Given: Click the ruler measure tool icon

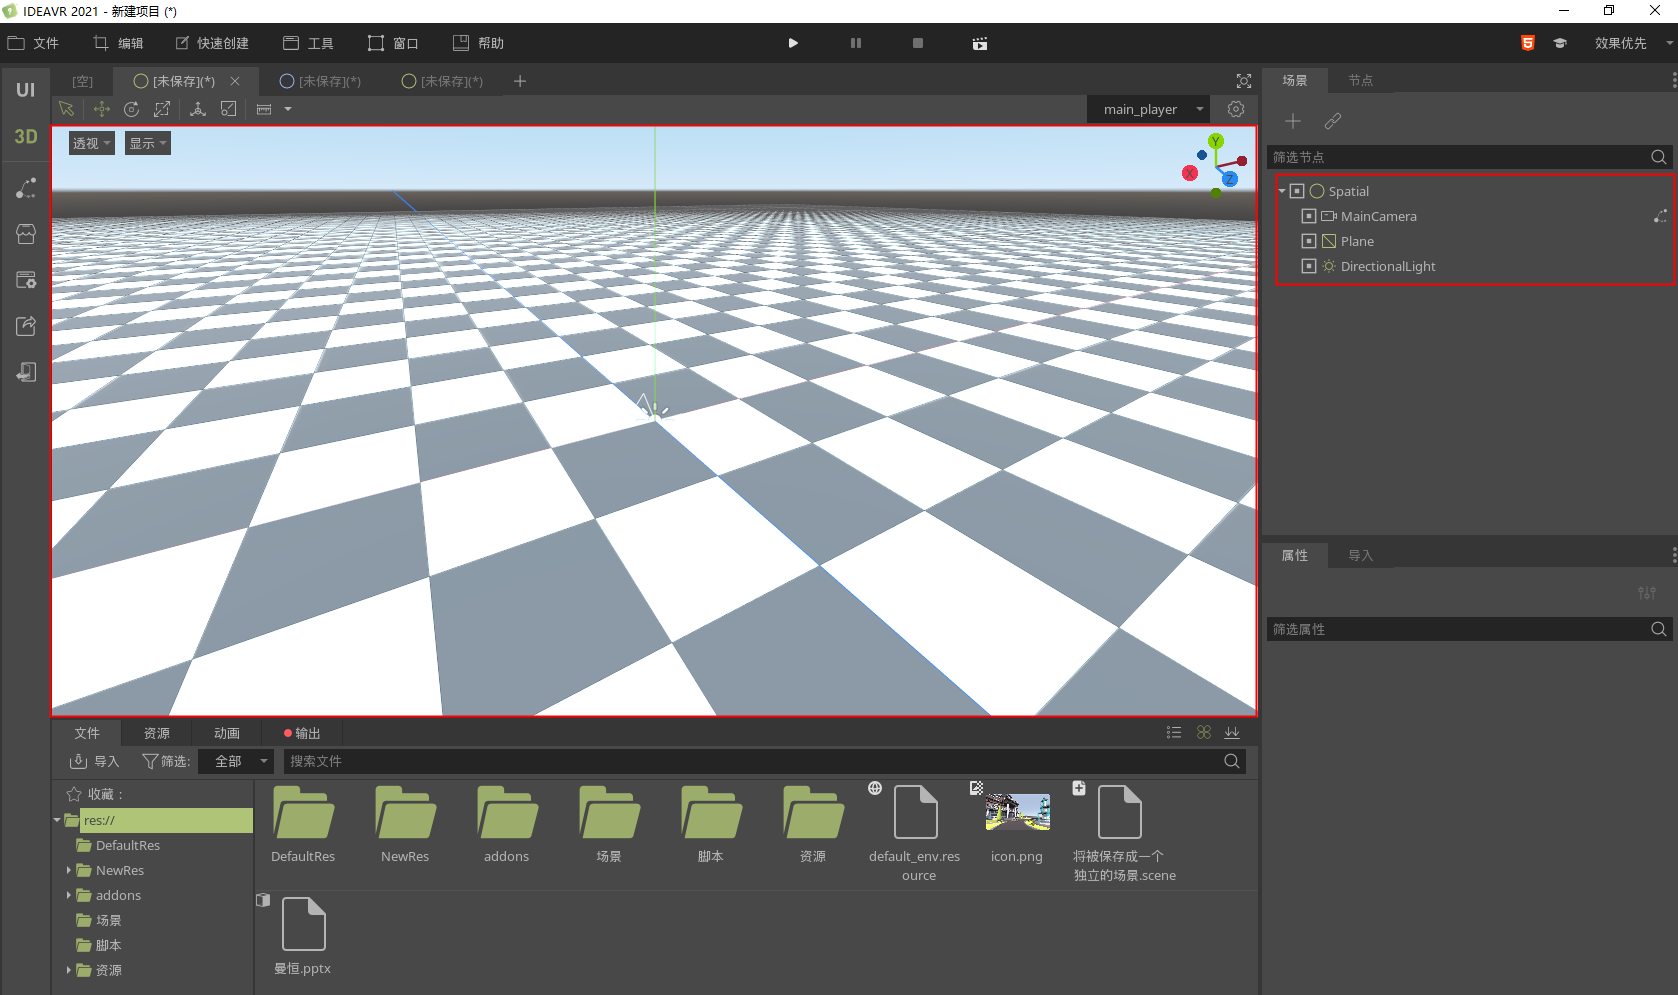Looking at the screenshot, I should pos(264,109).
